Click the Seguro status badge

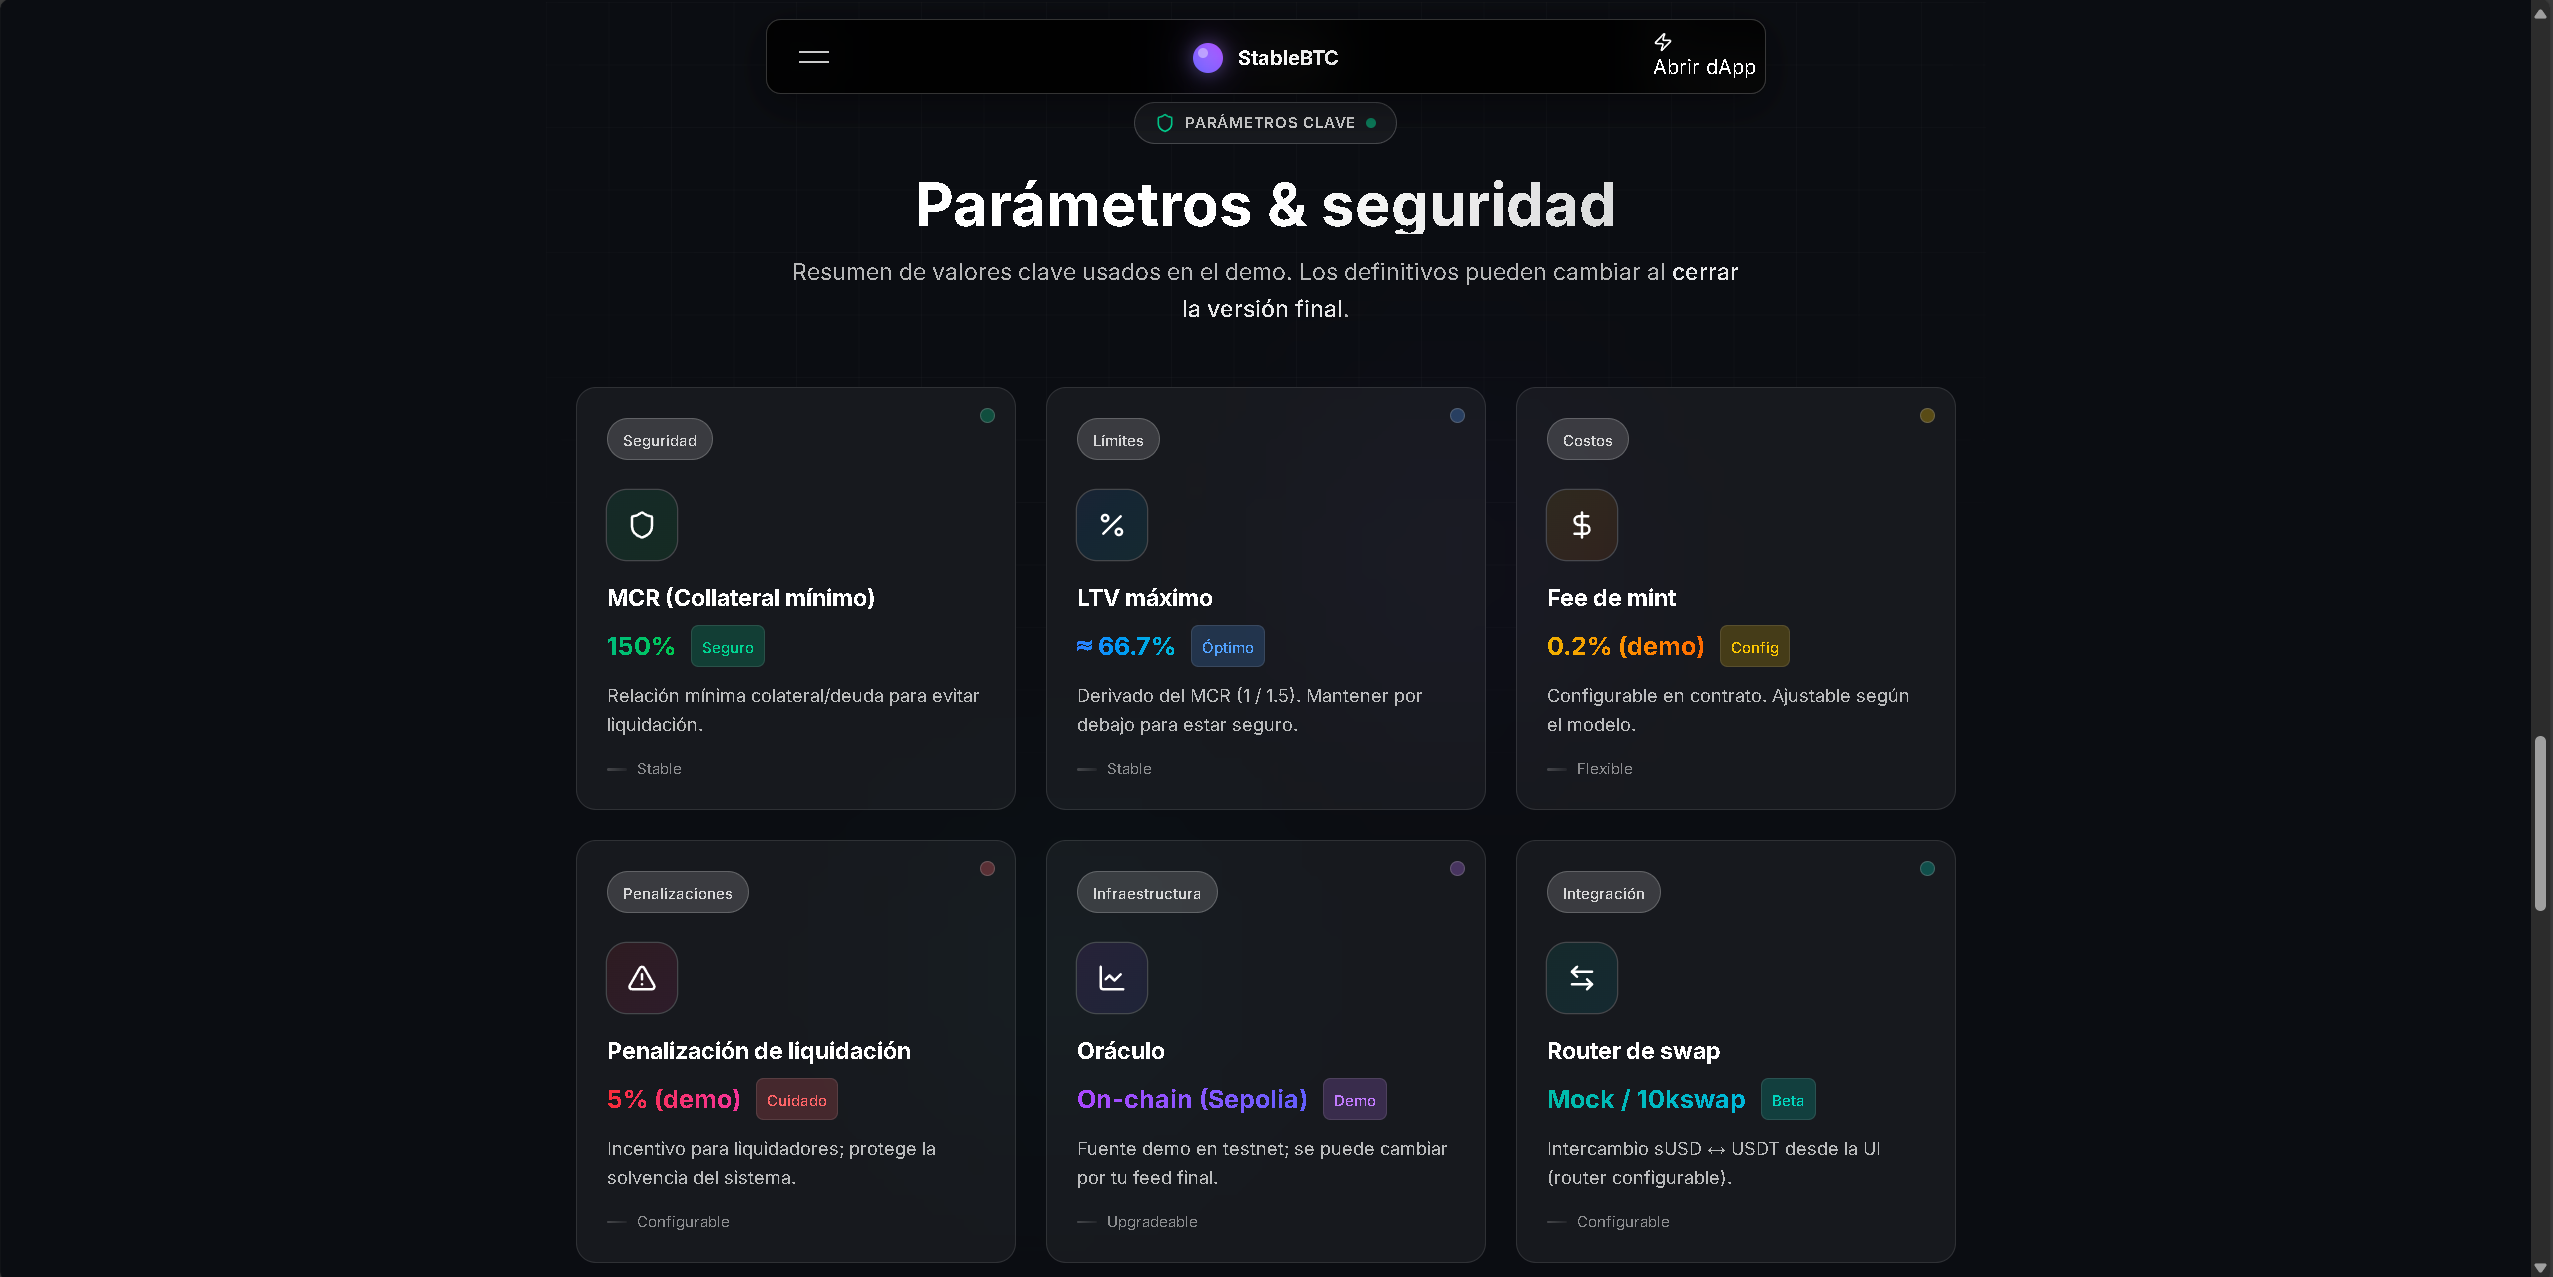(727, 647)
